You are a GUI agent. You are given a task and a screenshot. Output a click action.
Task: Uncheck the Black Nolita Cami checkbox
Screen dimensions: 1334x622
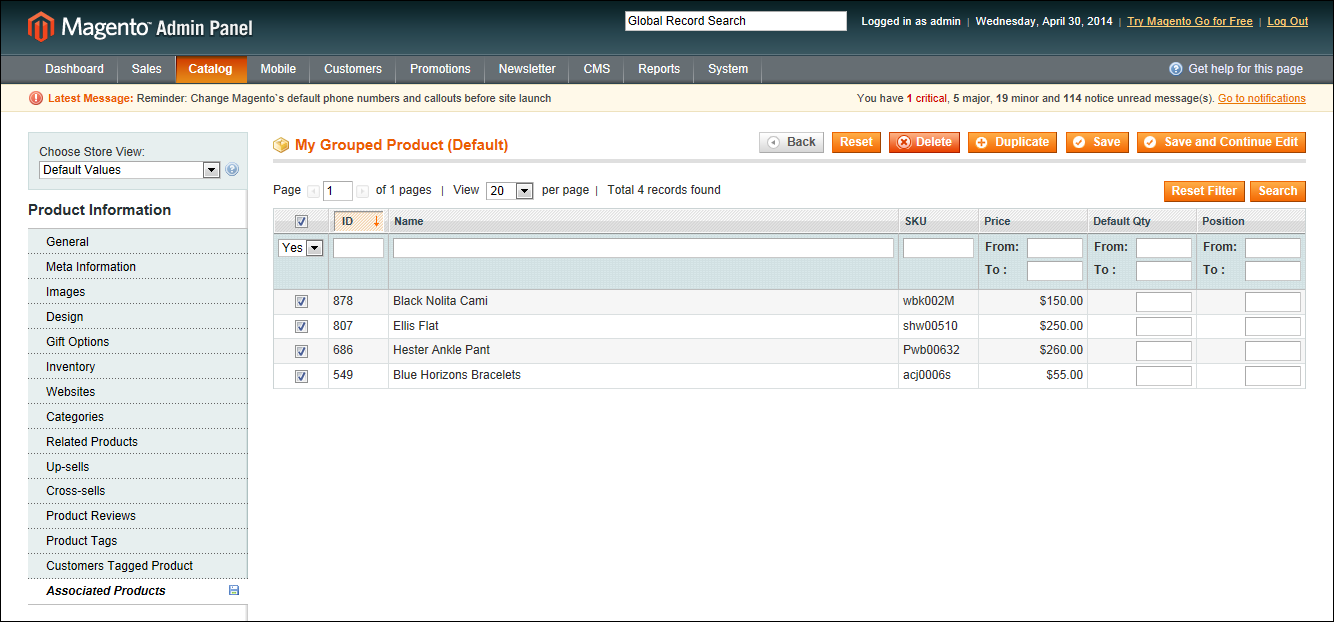point(301,301)
